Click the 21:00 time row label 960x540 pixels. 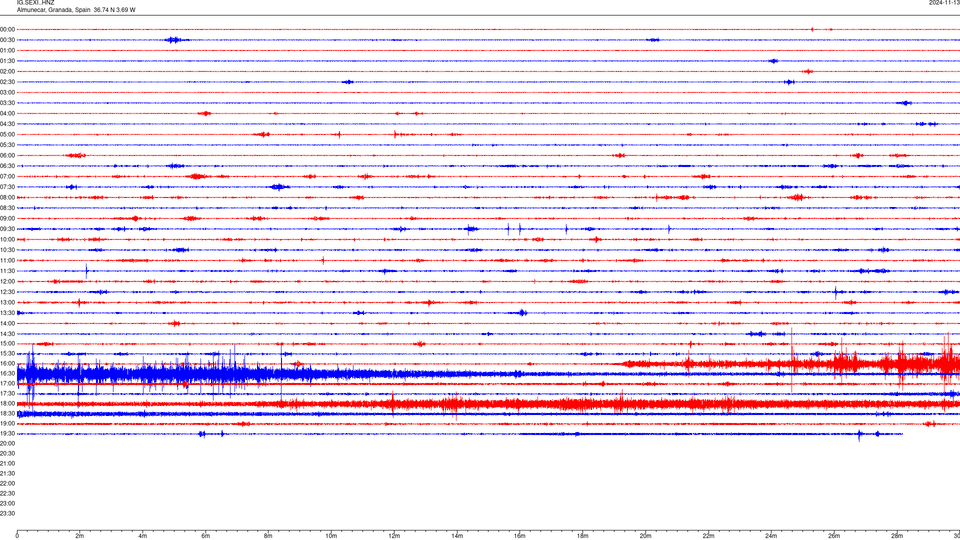coord(7,463)
